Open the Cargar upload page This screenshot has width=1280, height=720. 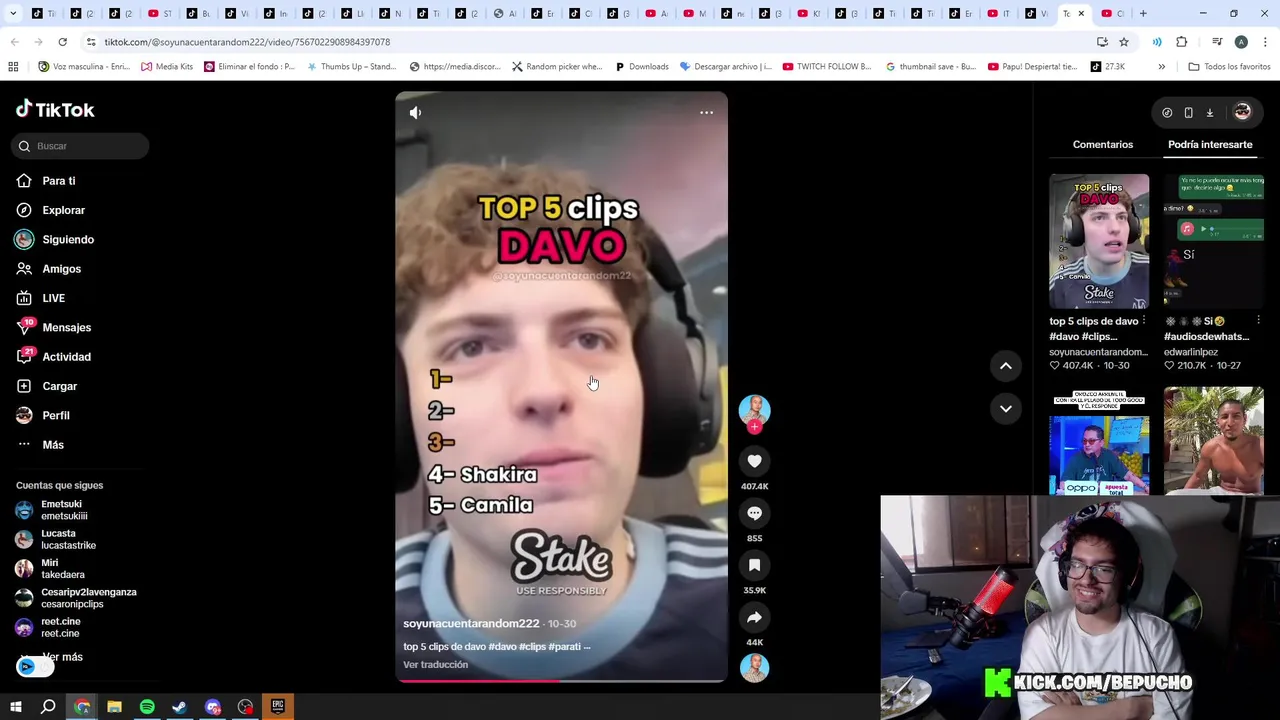(x=59, y=386)
